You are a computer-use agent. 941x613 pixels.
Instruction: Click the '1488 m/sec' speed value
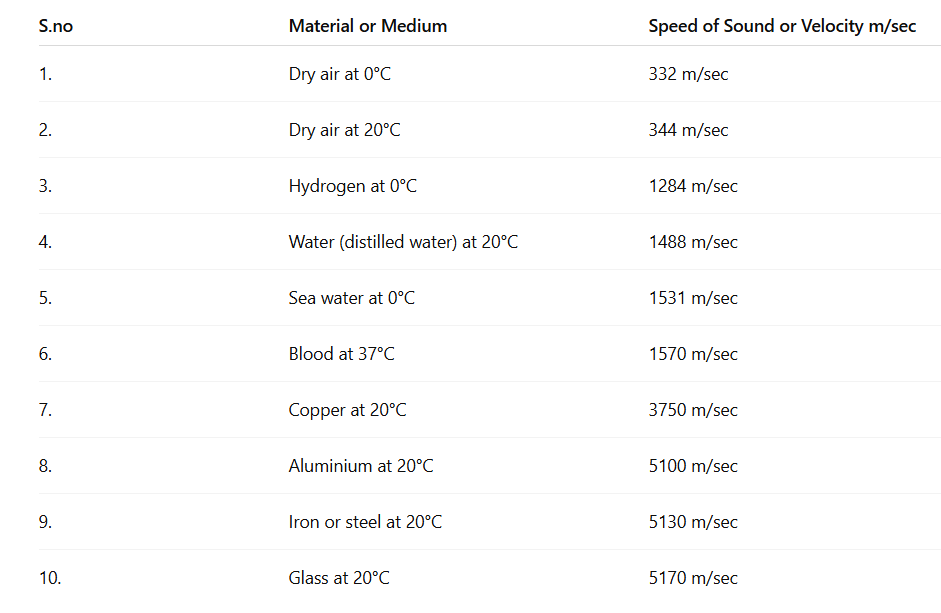693,242
